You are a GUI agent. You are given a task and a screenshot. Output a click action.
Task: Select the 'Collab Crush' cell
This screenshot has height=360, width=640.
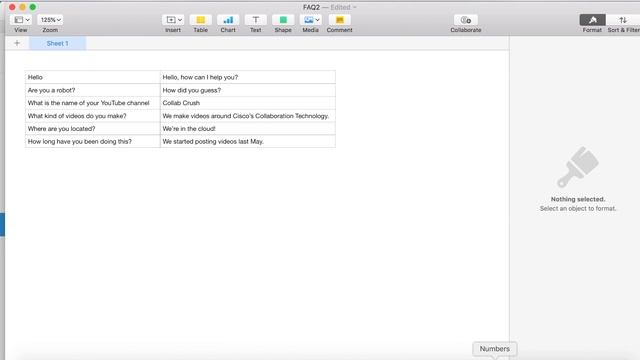[248, 103]
